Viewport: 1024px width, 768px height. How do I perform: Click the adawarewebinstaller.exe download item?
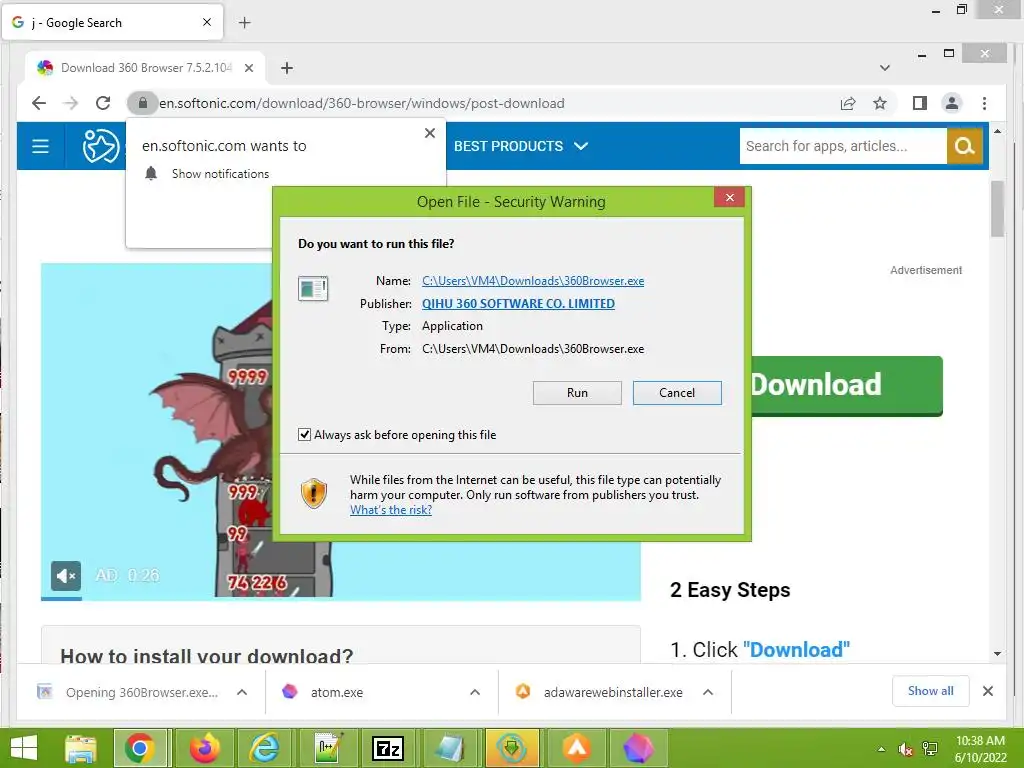point(600,692)
